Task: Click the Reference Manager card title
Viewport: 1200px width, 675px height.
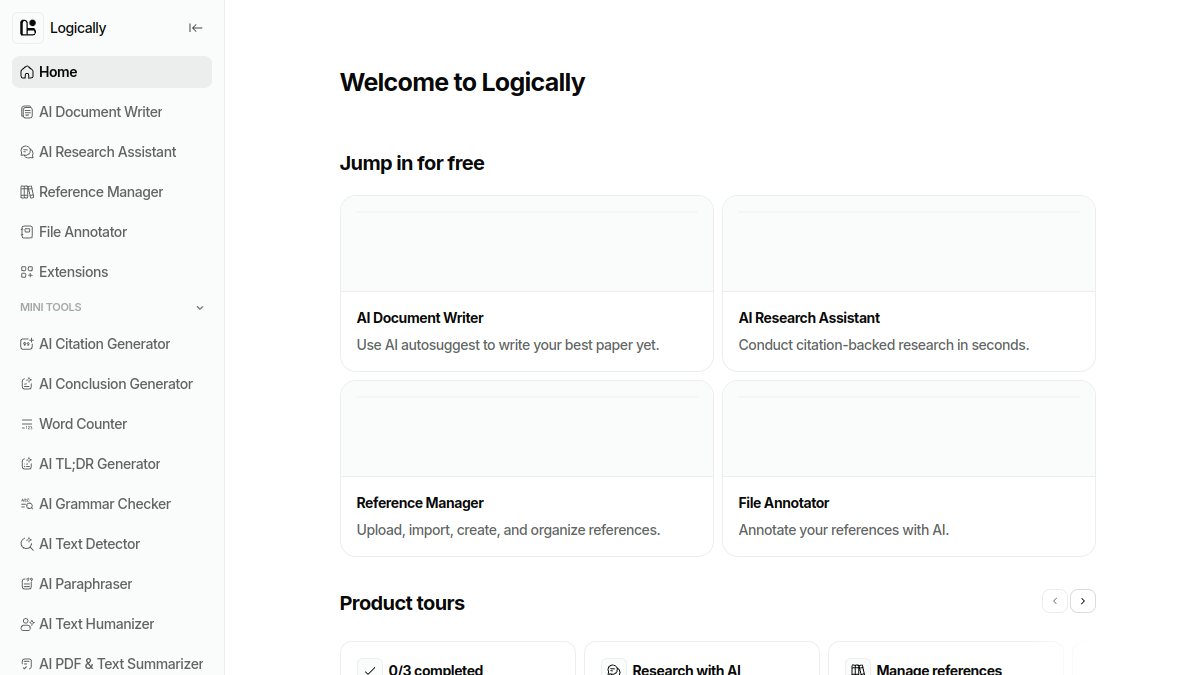Action: click(420, 503)
